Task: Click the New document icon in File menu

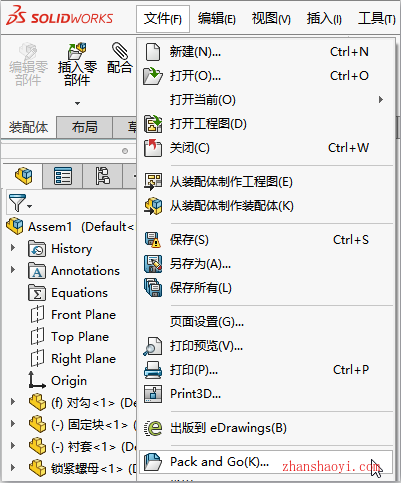Action: (153, 52)
